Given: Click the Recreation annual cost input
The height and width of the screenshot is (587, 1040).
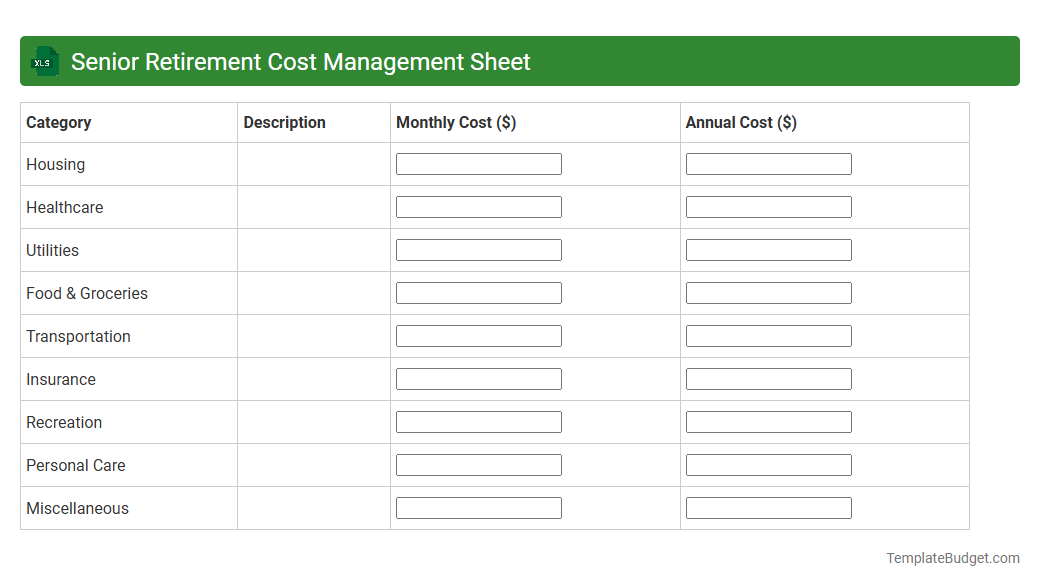Looking at the screenshot, I should click(768, 421).
